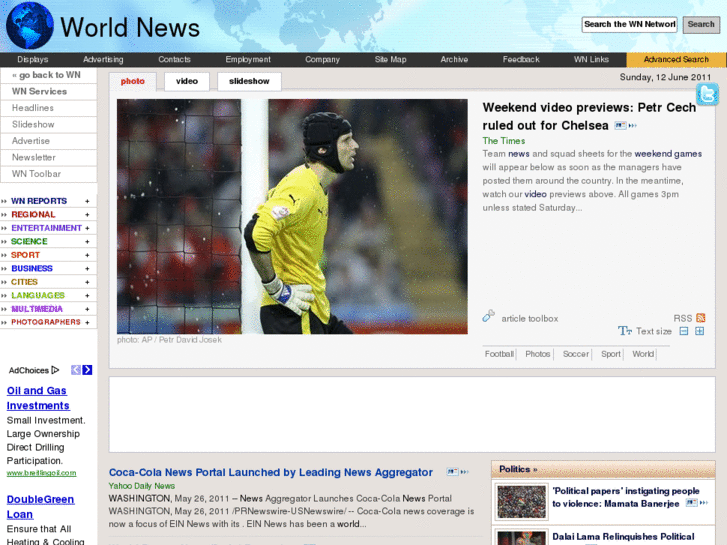Viewport: 727px width, 545px height.
Task: Open Coca-Cola News Portal headline
Action: point(270,472)
